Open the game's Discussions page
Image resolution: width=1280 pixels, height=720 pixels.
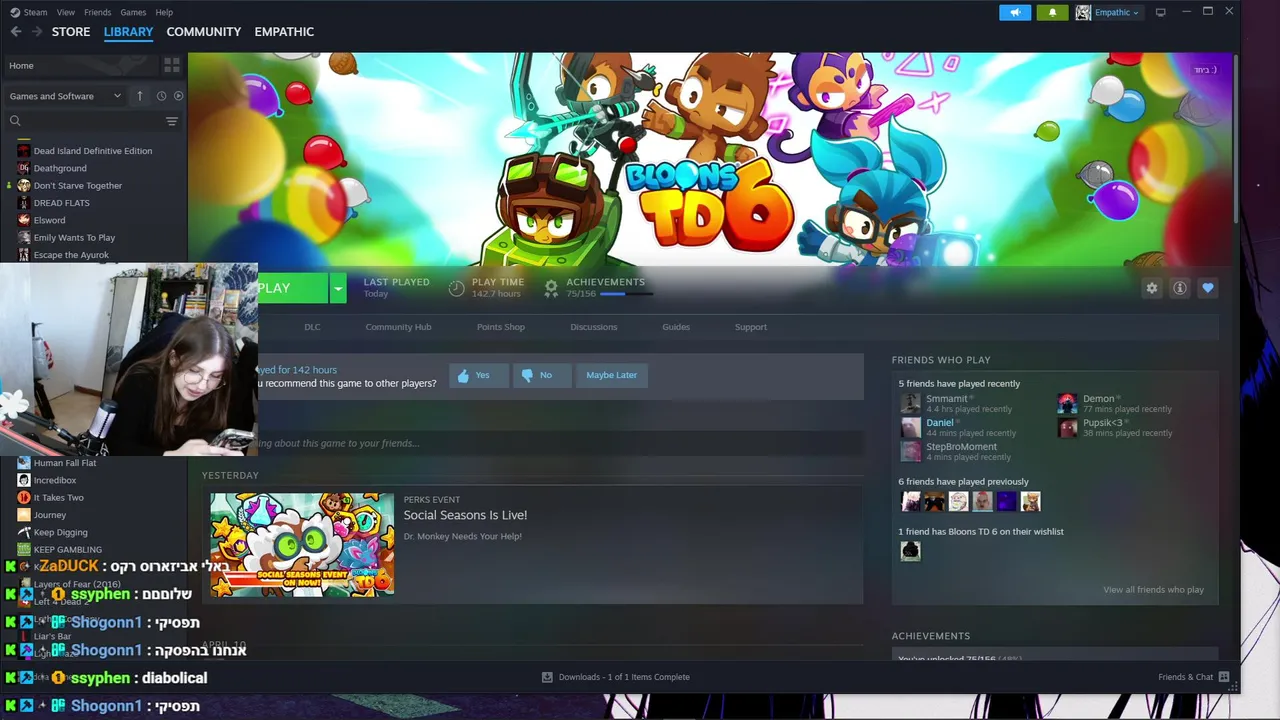point(594,327)
